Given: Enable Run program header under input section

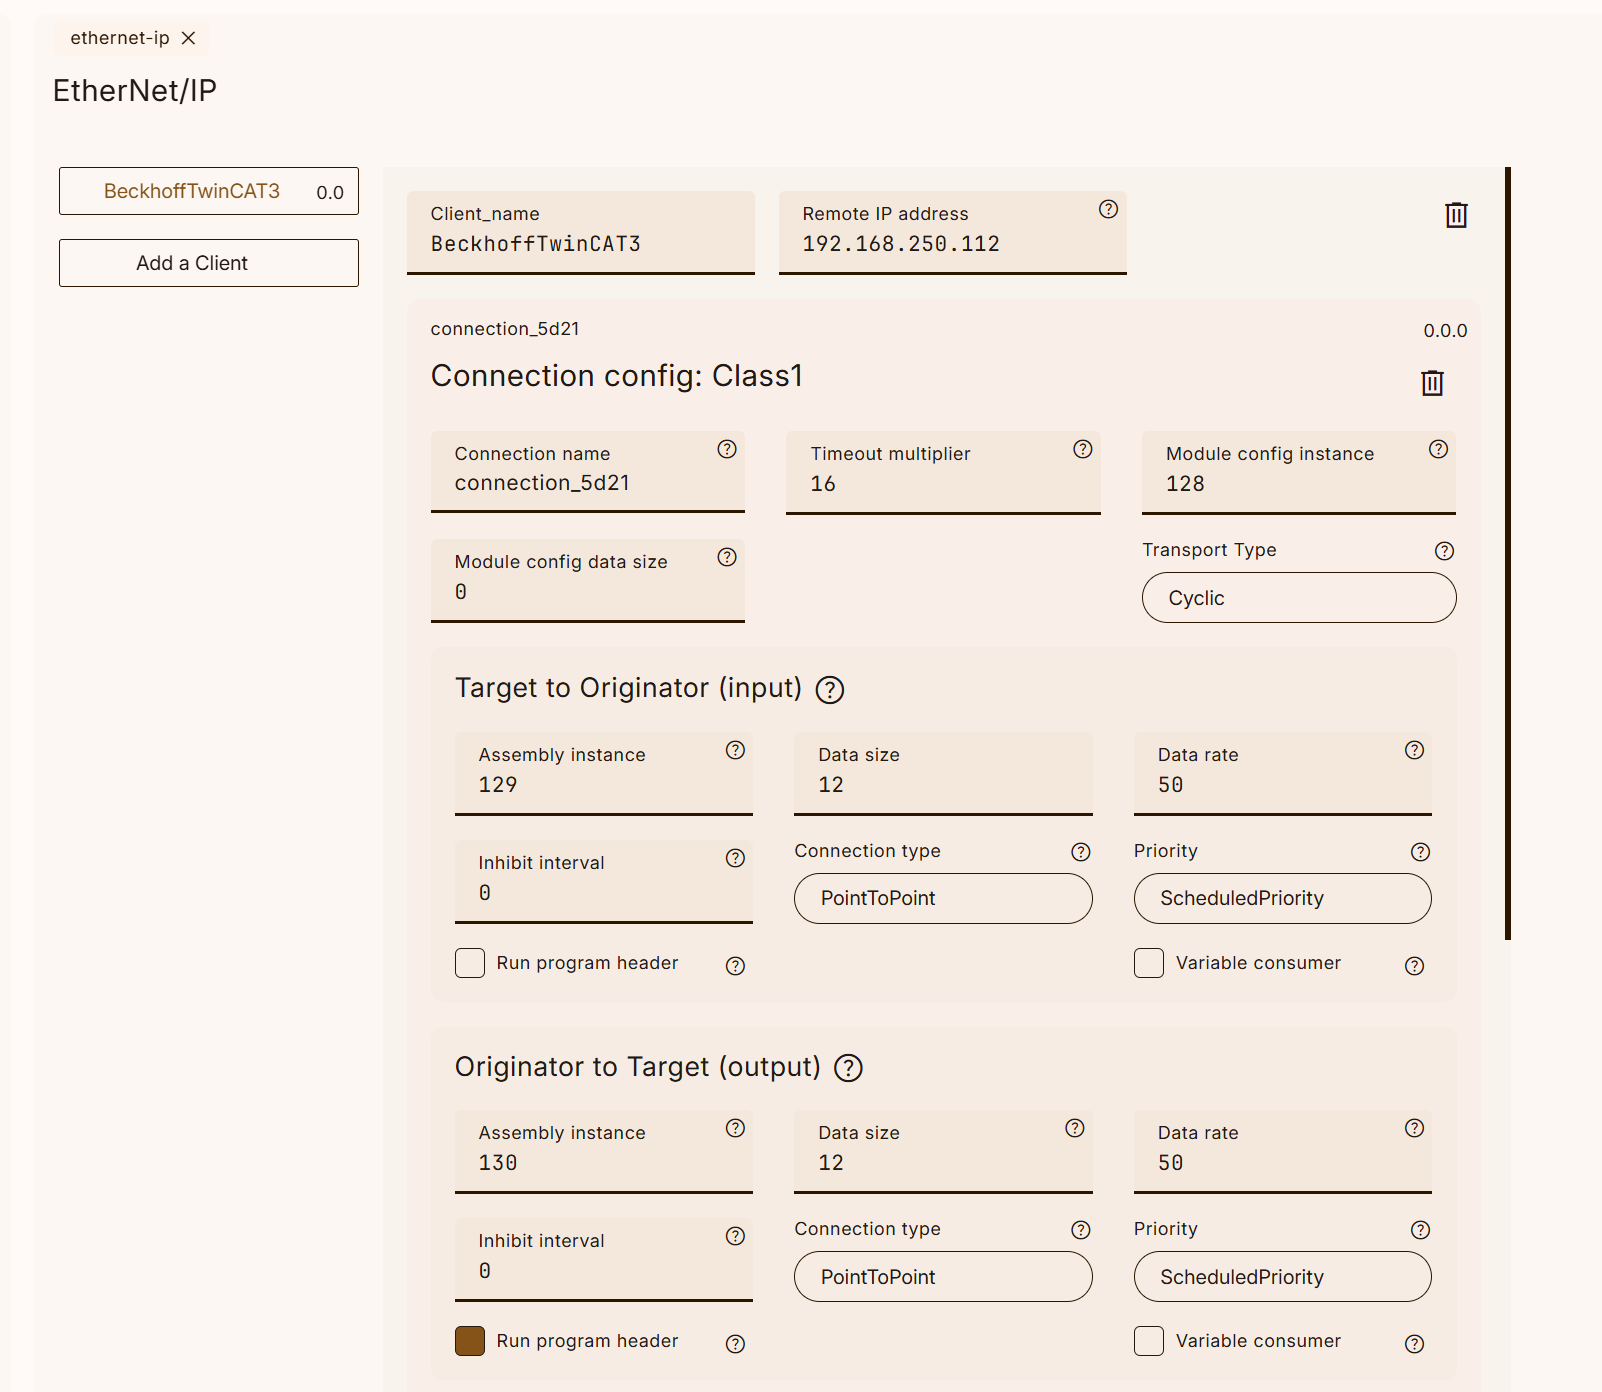Looking at the screenshot, I should (x=470, y=963).
